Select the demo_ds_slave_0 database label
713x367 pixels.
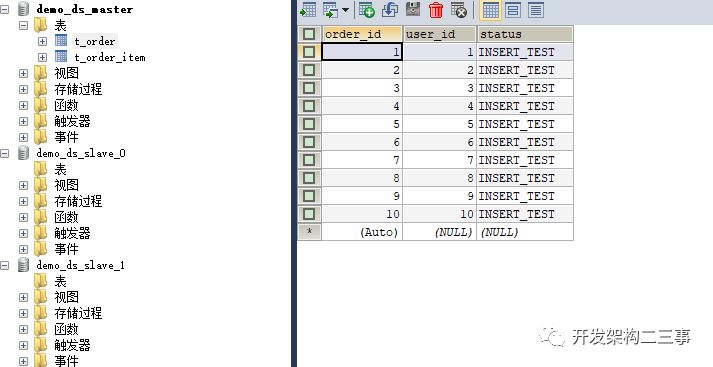click(81, 153)
